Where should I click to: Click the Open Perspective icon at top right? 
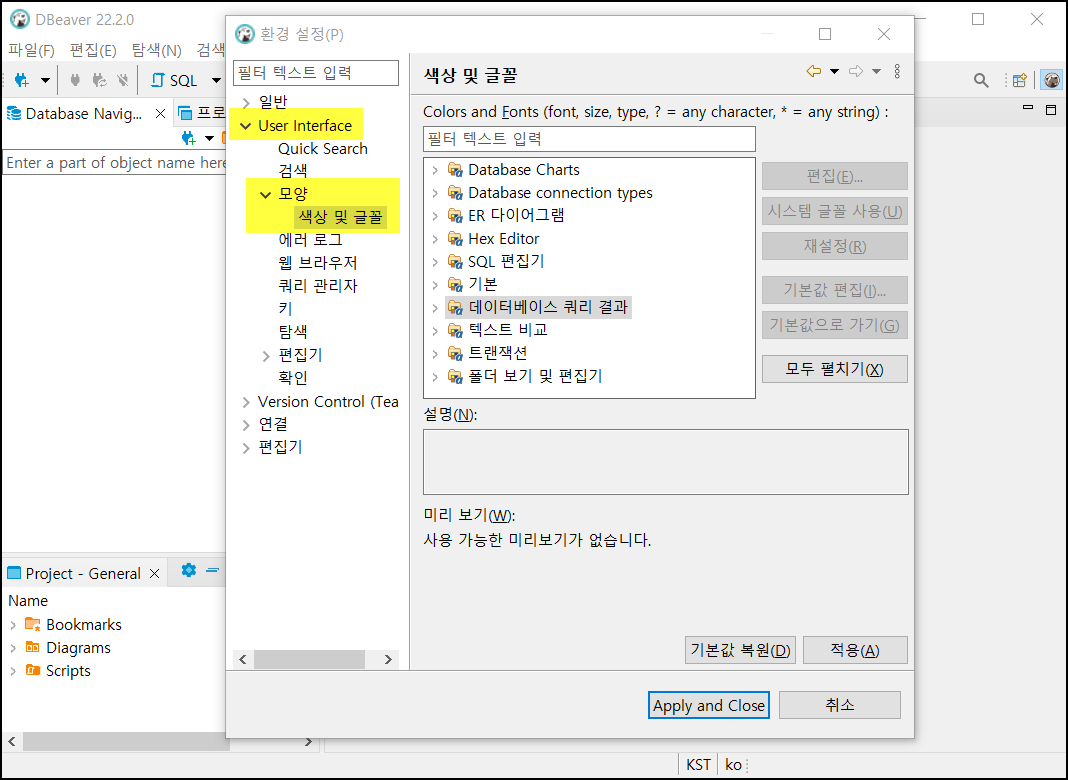tap(1020, 80)
